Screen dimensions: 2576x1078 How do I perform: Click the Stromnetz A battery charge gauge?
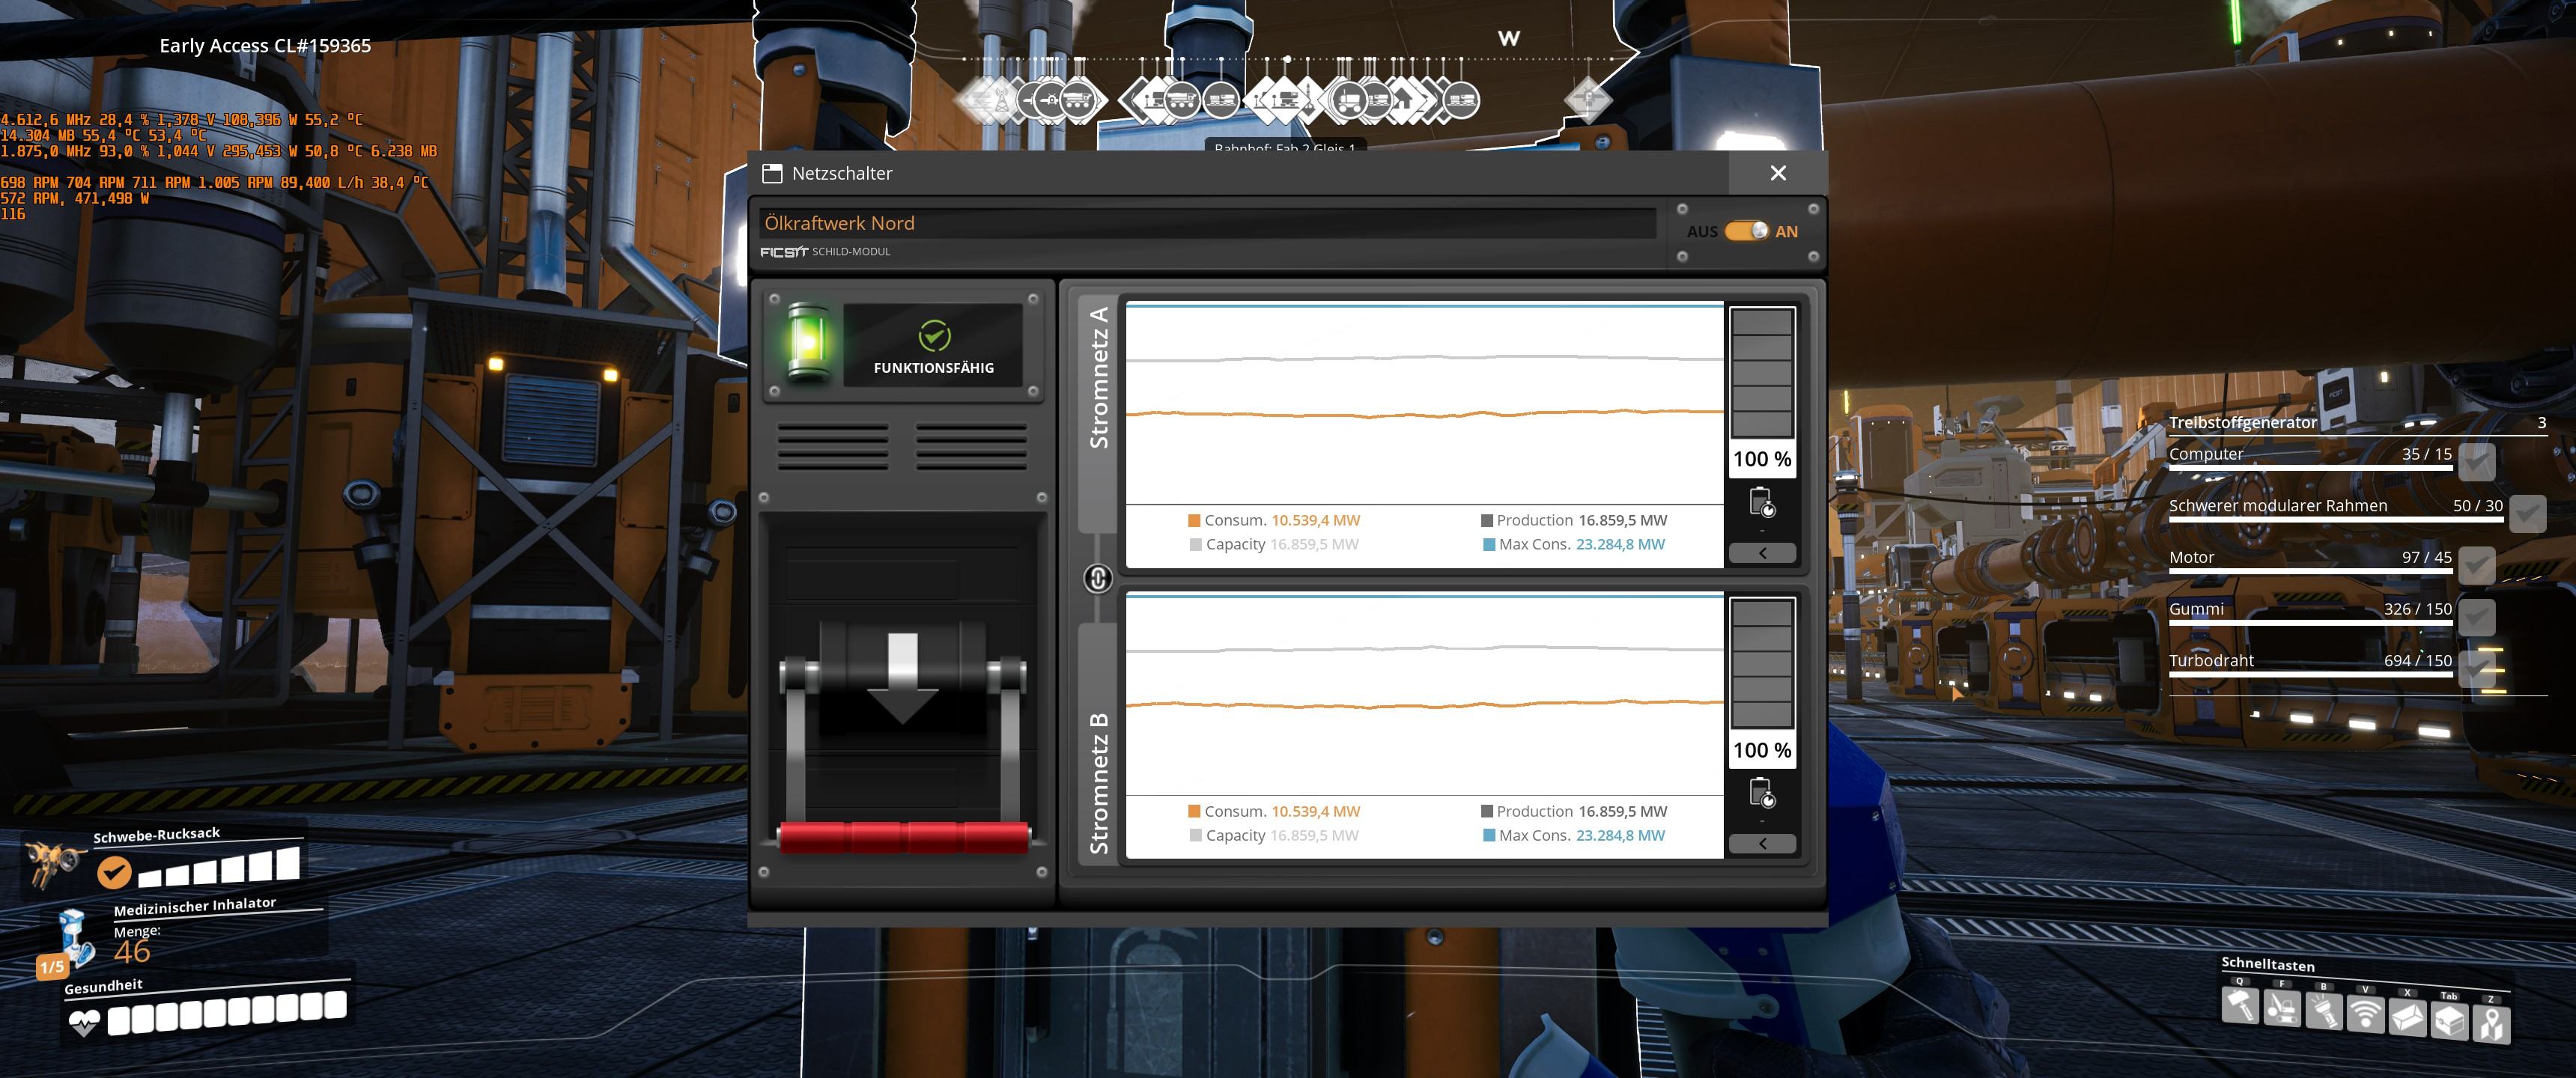[1762, 373]
